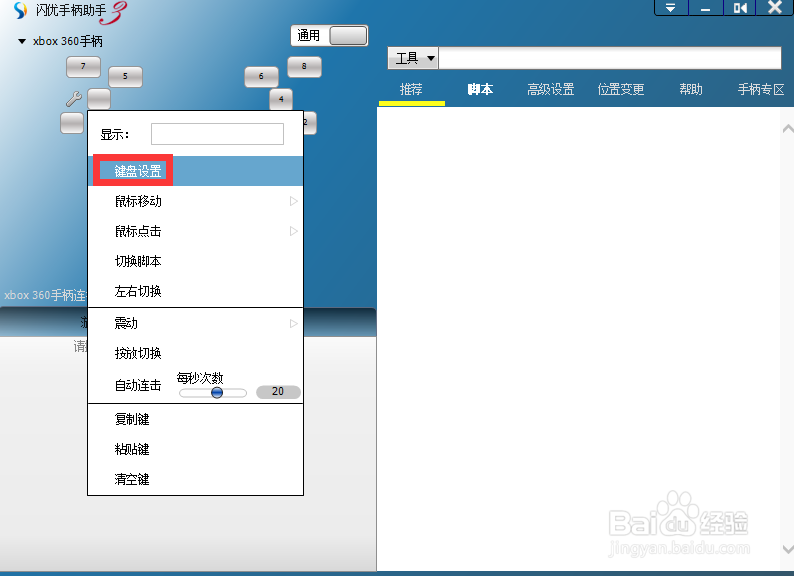Image resolution: width=794 pixels, height=576 pixels.
Task: Click the search box next to 工具
Action: point(610,58)
